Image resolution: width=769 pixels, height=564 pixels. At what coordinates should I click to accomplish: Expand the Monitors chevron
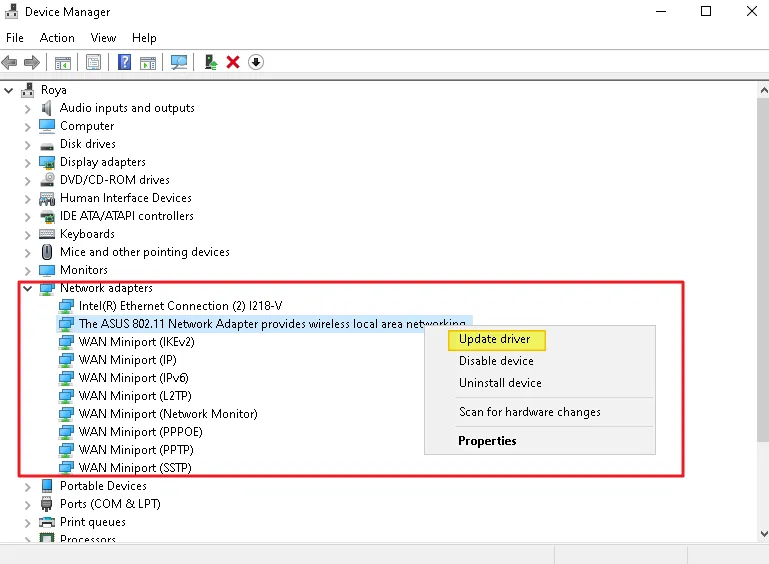28,271
